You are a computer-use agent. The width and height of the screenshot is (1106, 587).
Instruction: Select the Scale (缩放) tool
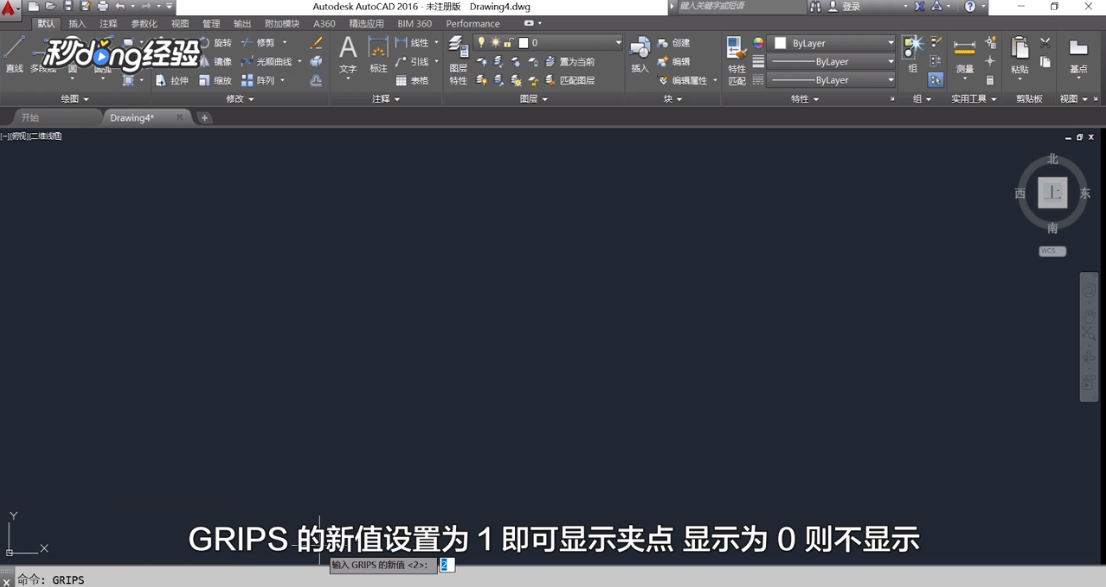click(x=215, y=80)
